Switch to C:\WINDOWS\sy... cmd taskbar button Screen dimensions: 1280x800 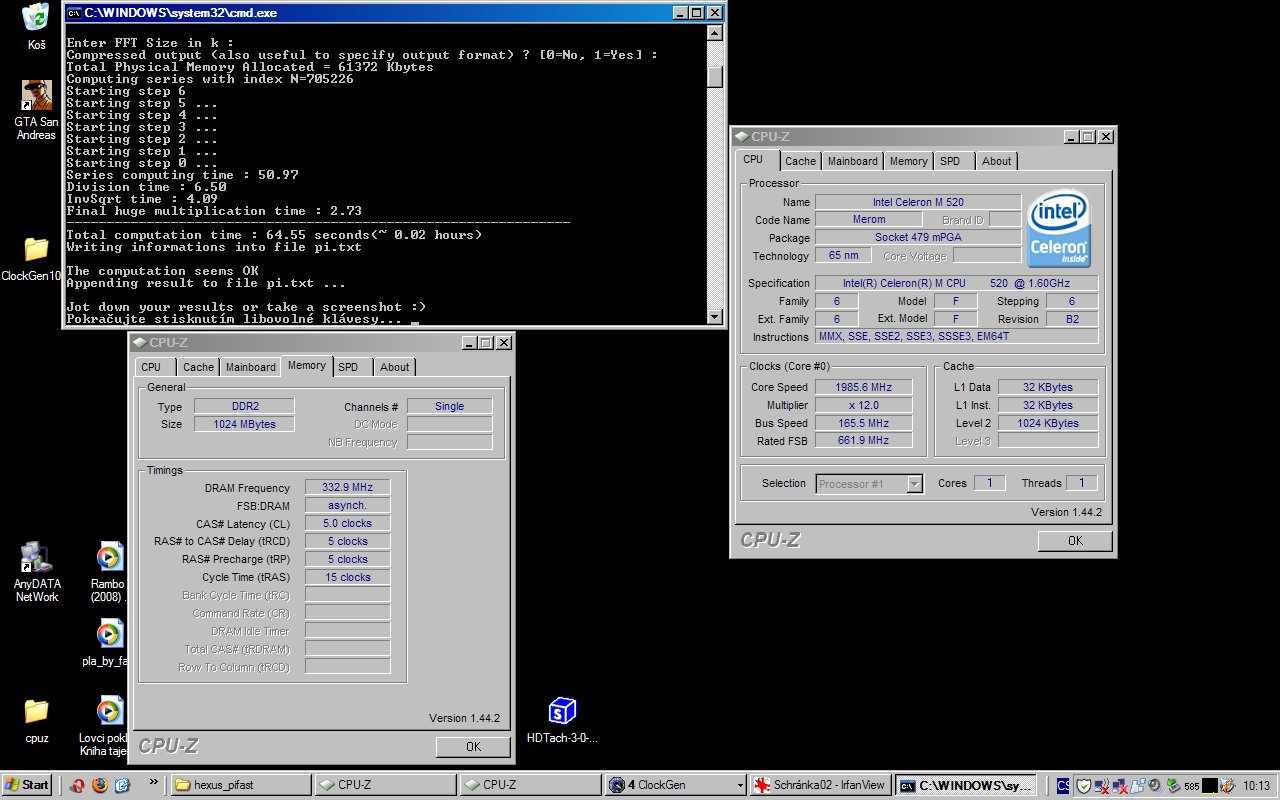pyautogui.click(x=967, y=785)
